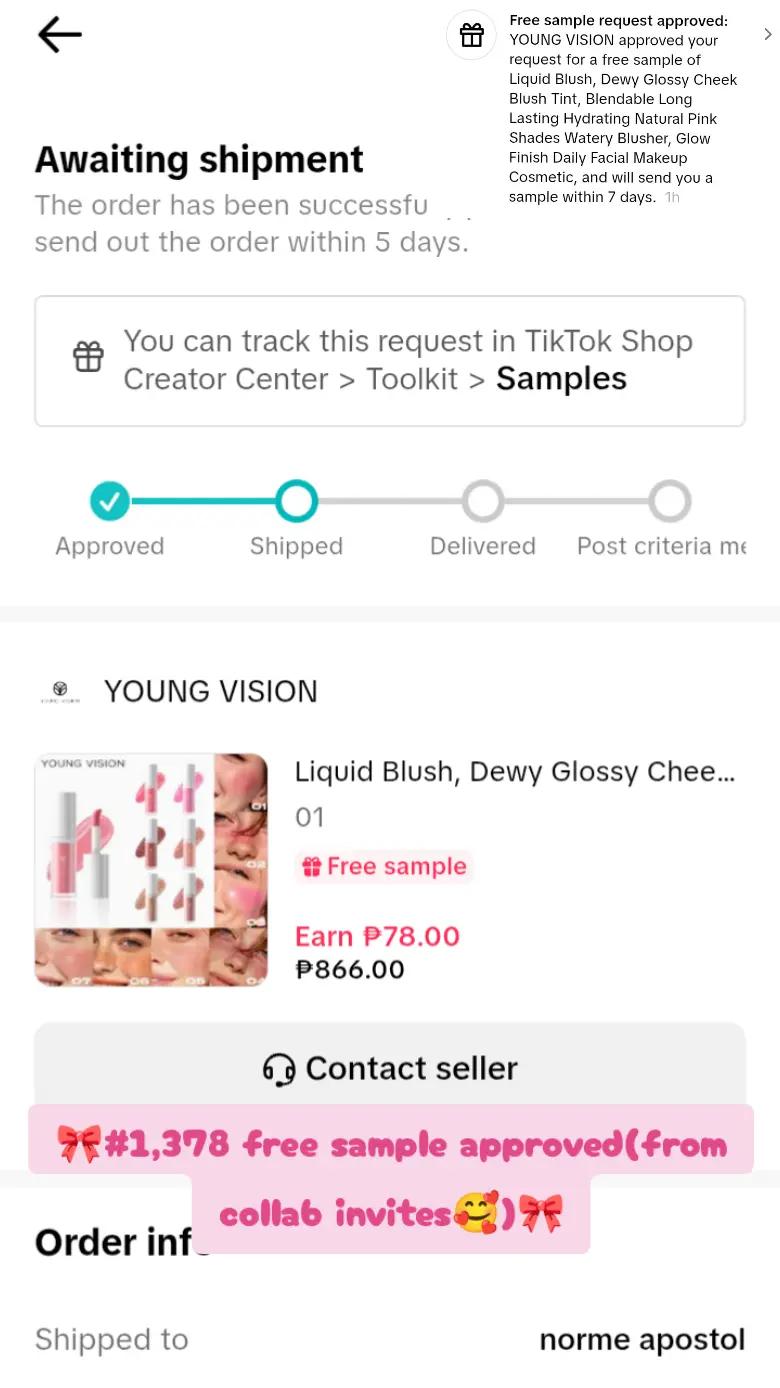The height and width of the screenshot is (1388, 780).
Task: Select the Approved checkmark step
Action: (110, 501)
